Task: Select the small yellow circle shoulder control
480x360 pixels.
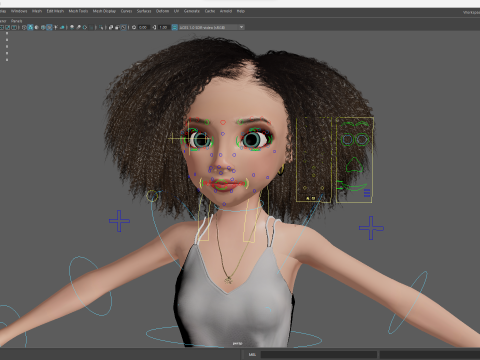Action: point(152,196)
